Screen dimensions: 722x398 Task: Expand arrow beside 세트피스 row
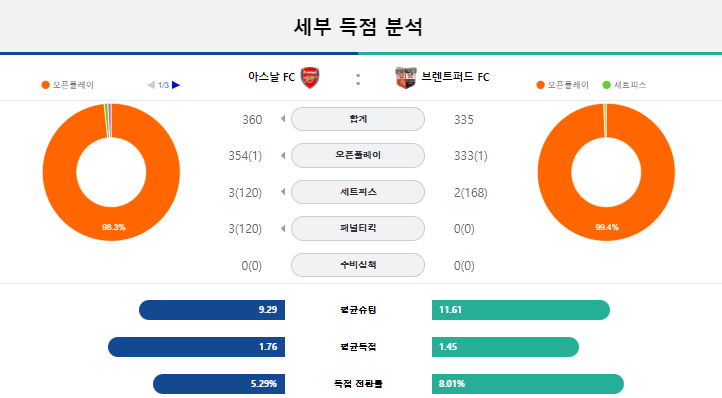tap(283, 192)
